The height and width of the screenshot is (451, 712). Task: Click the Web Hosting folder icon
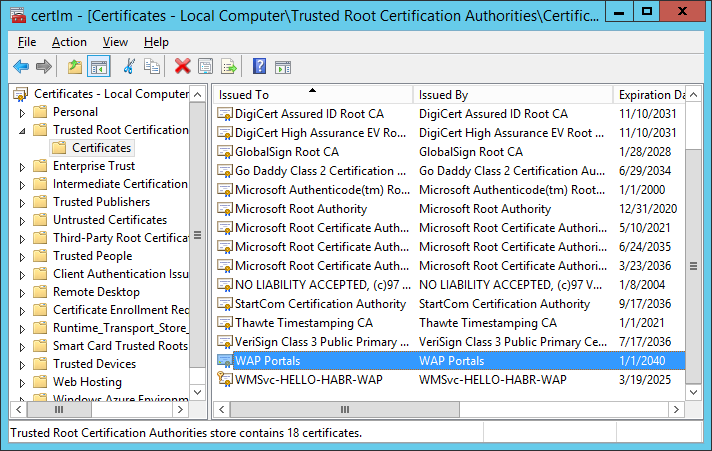(40, 382)
